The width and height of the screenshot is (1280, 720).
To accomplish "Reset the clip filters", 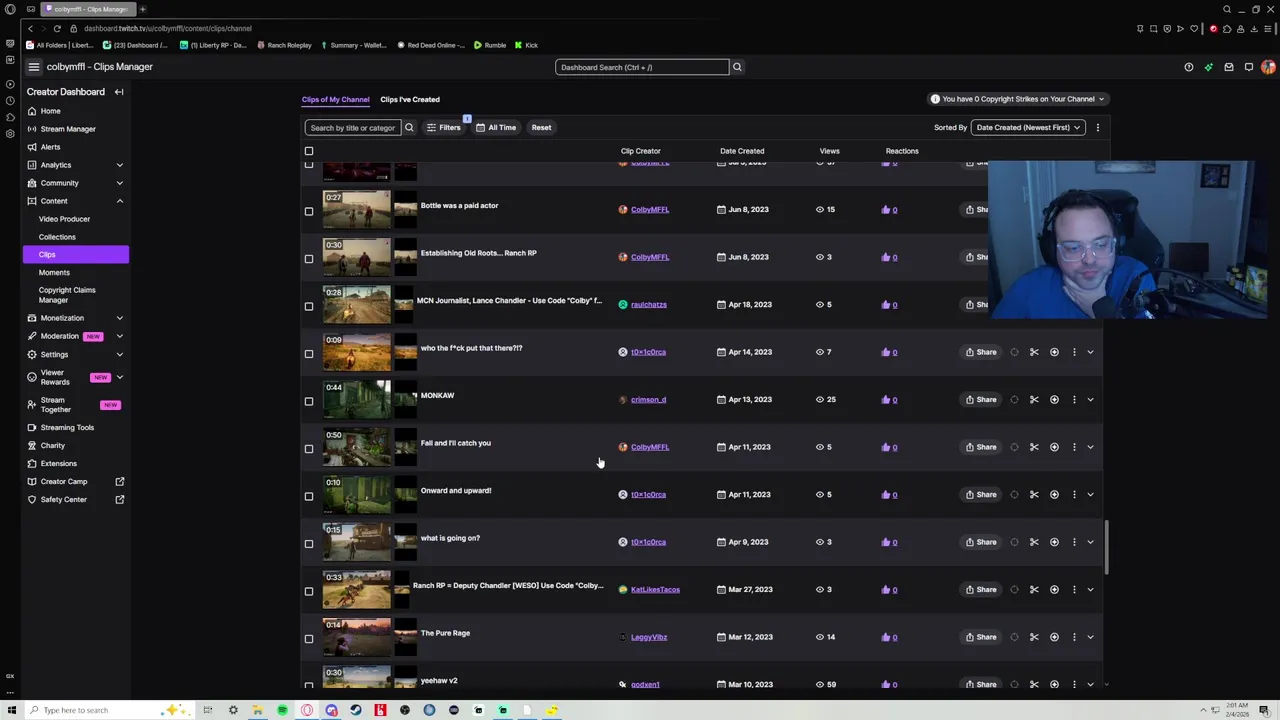I will [x=541, y=127].
